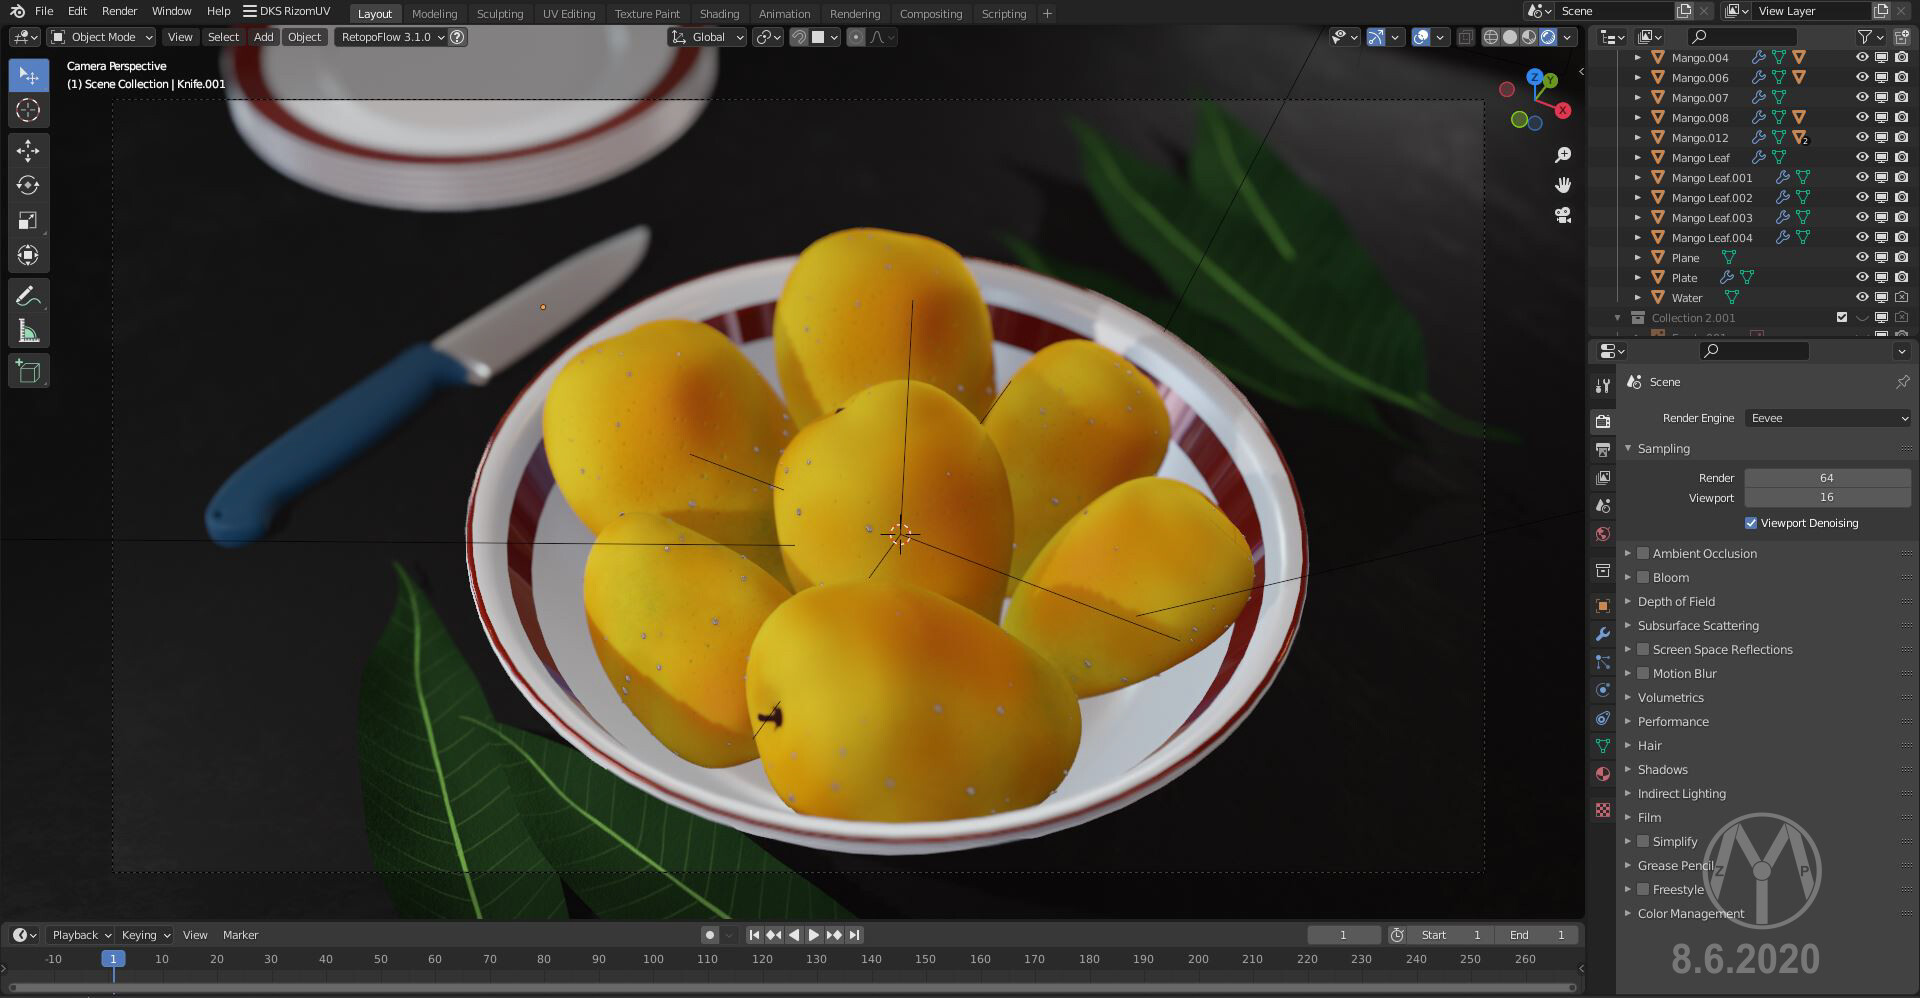
Task: Select the Move tool in toolbar
Action: [28, 150]
